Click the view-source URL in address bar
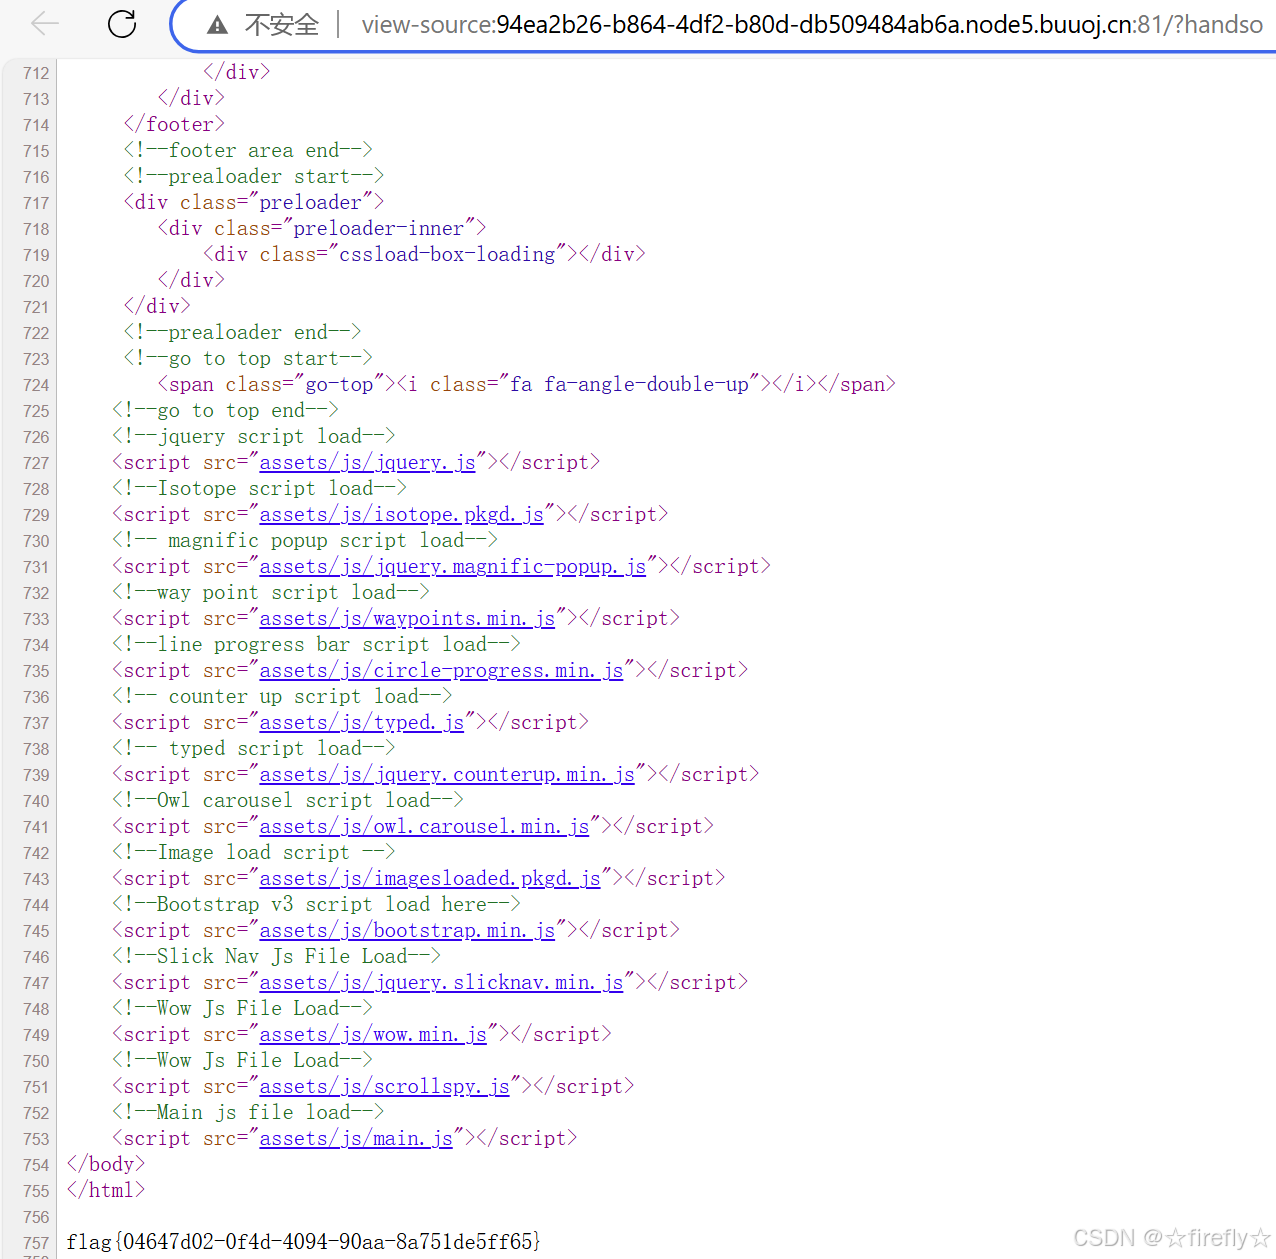This screenshot has height=1259, width=1276. click(812, 25)
